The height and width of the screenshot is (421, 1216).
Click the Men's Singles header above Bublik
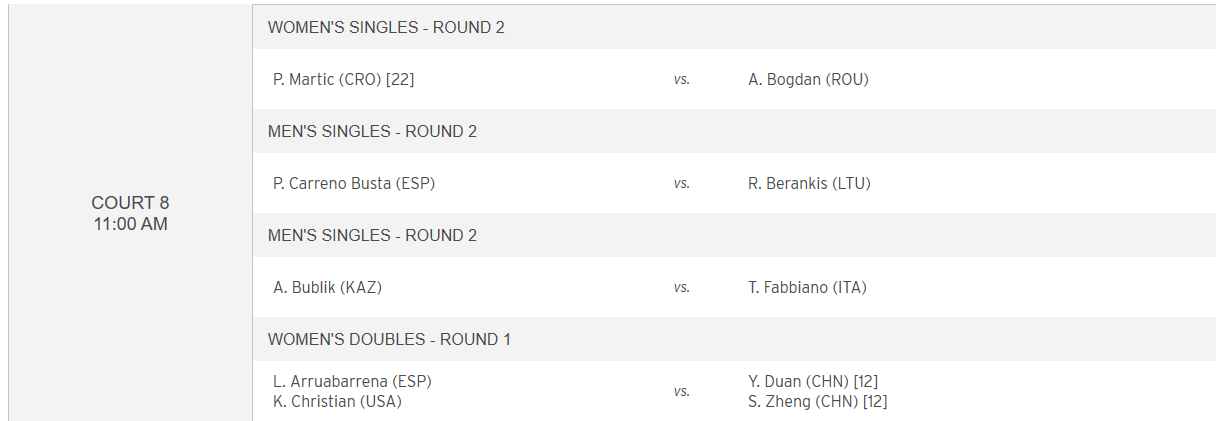[x=372, y=236]
